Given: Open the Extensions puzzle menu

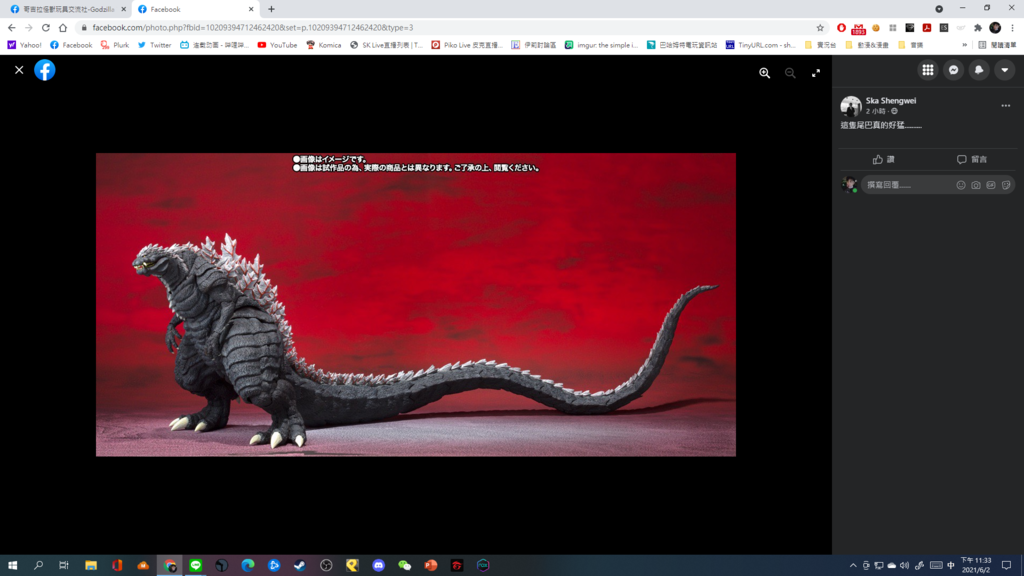Looking at the screenshot, I should 978,27.
